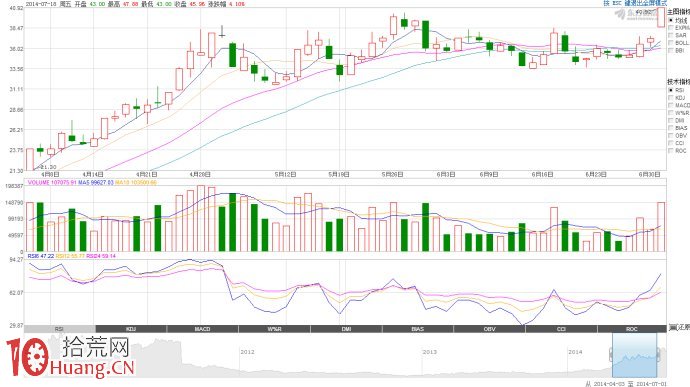Image resolution: width=690 pixels, height=387 pixels.
Task: Tick CCI in the technical indicator list
Action: click(x=671, y=143)
